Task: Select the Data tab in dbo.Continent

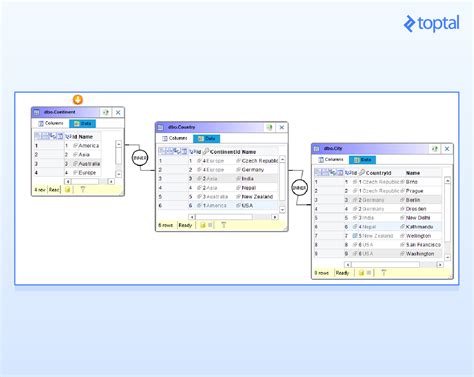Action: click(82, 124)
